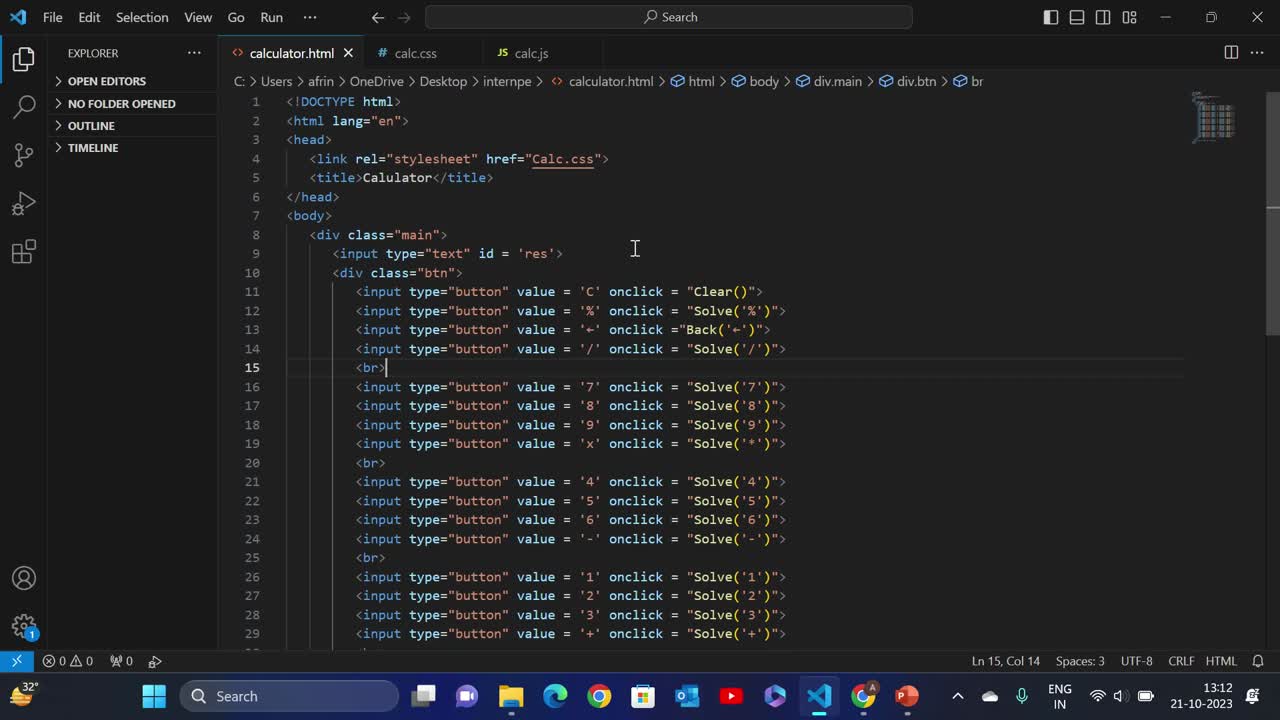The width and height of the screenshot is (1280, 720).
Task: Open Manage gear settings menu
Action: [x=24, y=626]
